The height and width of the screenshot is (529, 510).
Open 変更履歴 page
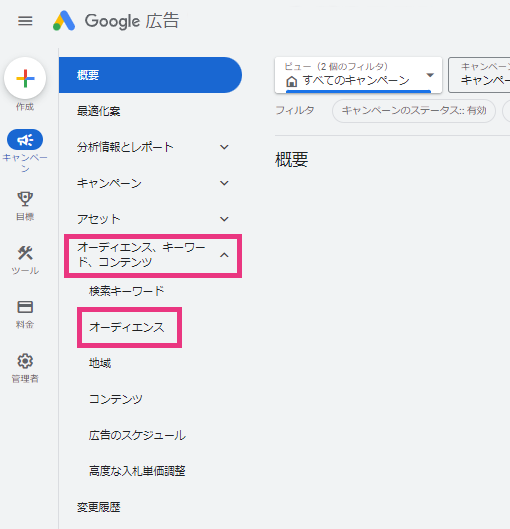(x=98, y=507)
